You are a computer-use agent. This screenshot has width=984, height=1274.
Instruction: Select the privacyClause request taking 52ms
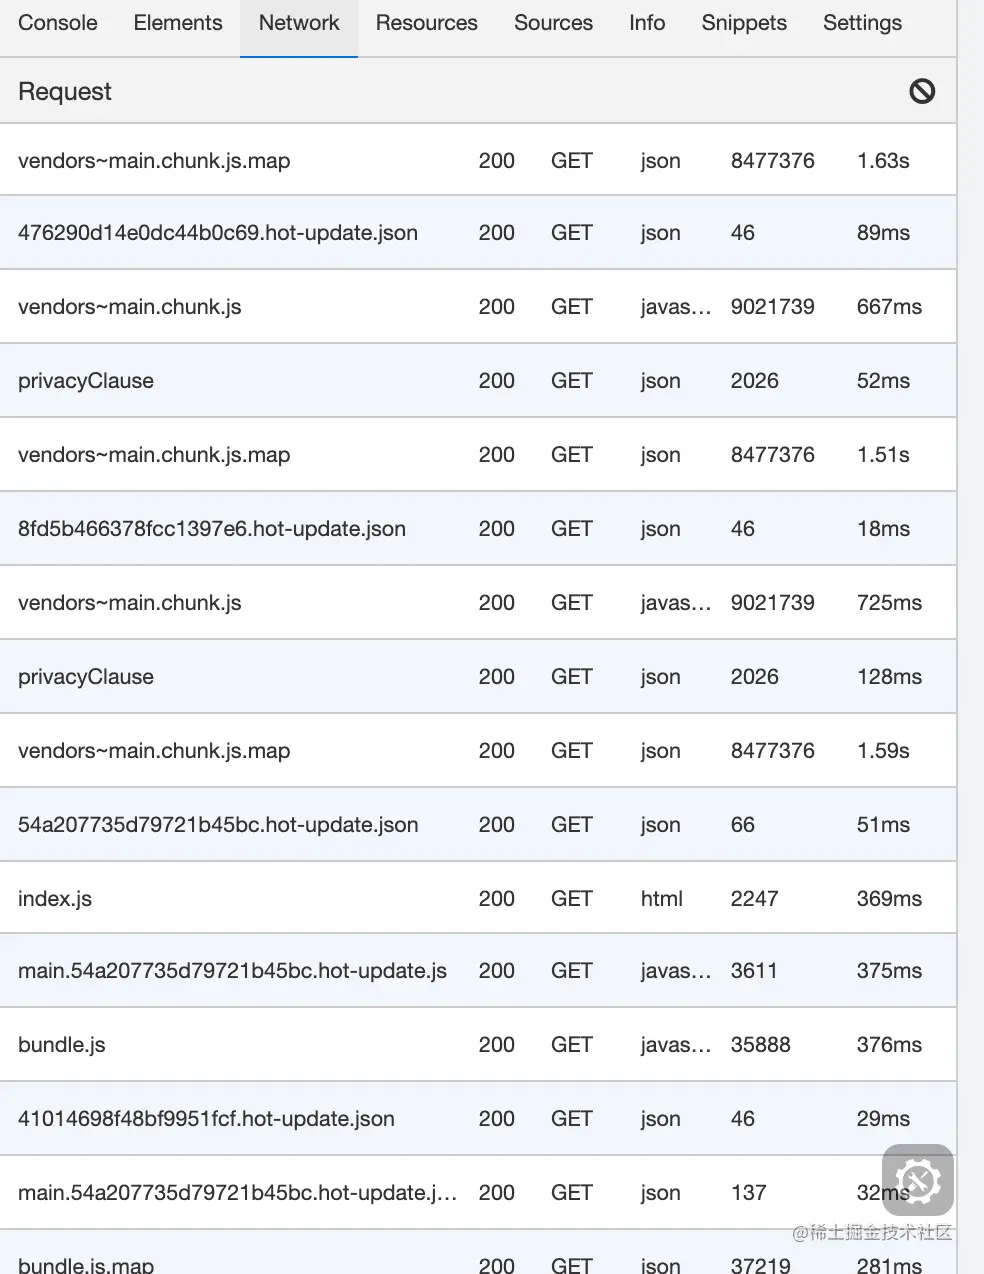click(x=86, y=381)
